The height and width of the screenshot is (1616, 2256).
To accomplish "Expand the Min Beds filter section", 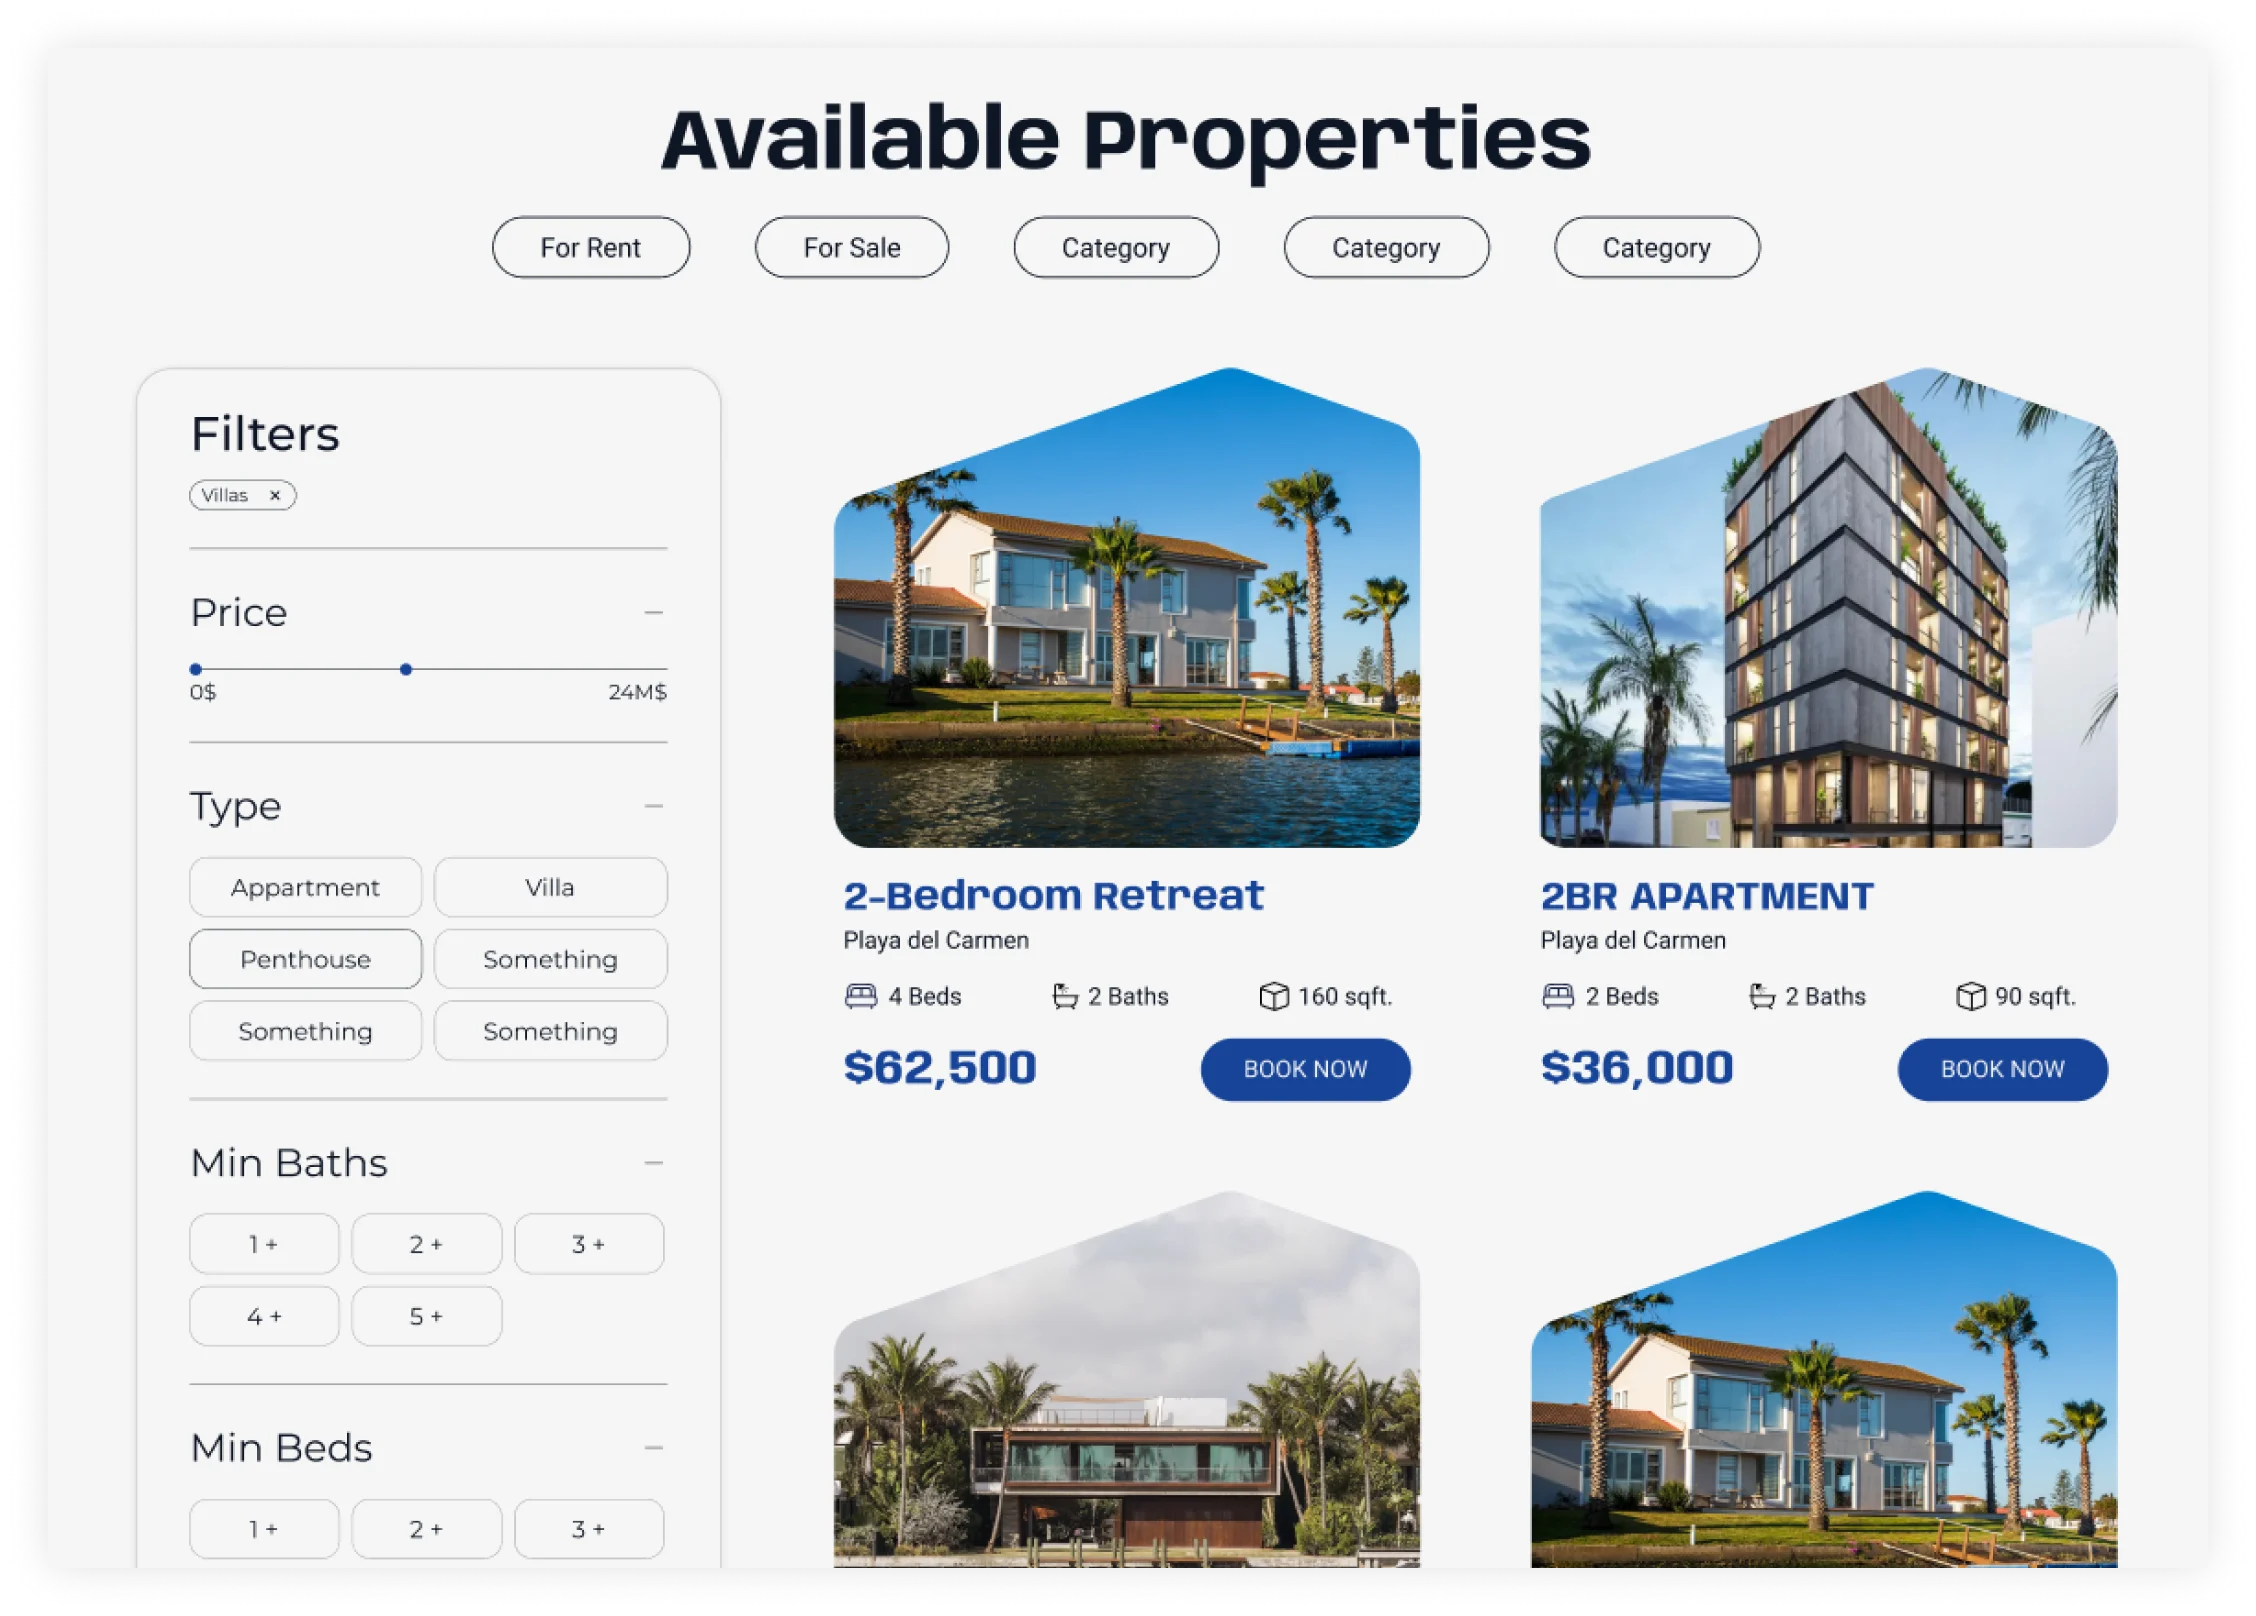I will (x=654, y=1448).
